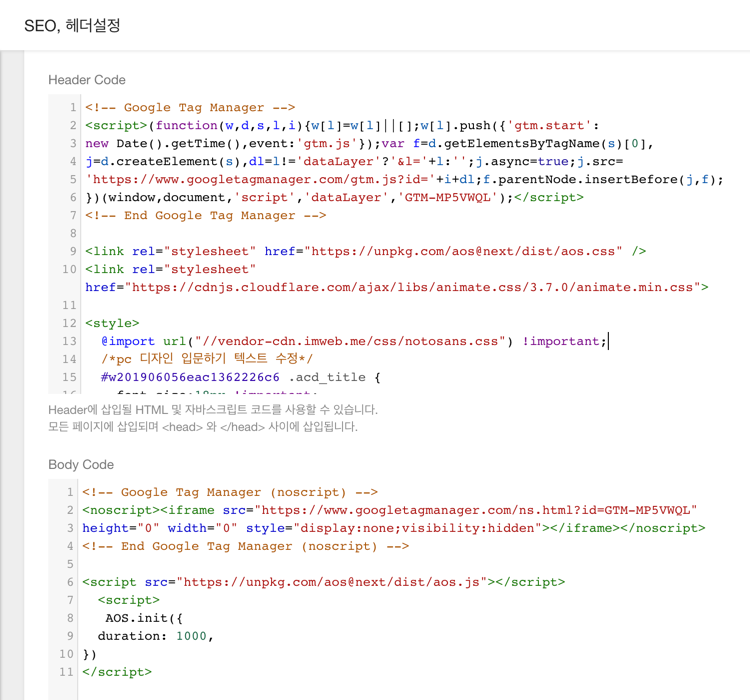This screenshot has width=750, height=700.
Task: Click the '})' line in Body Code
Action: click(x=89, y=654)
